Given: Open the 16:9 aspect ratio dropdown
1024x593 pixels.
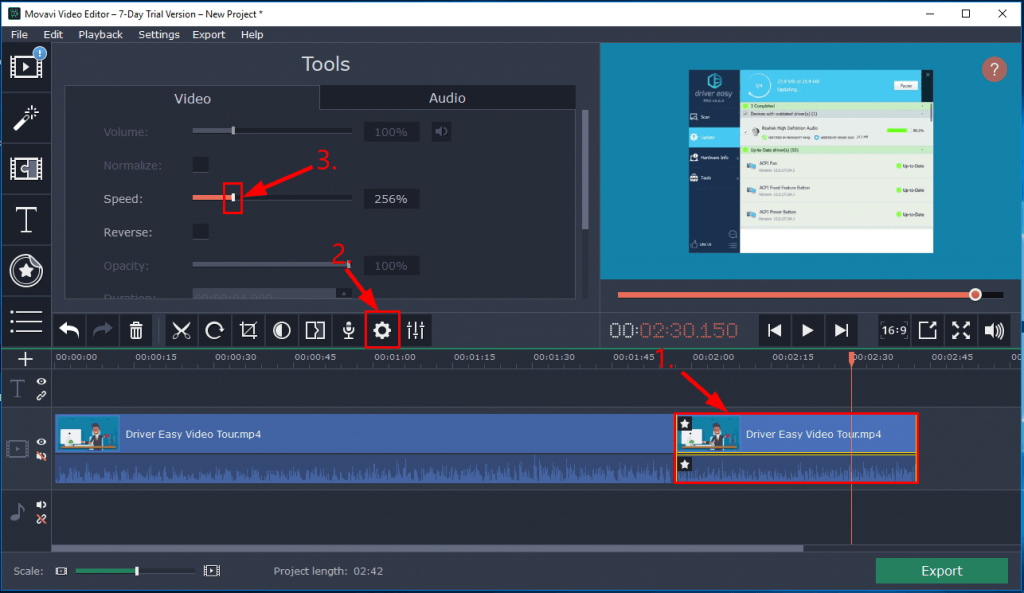Looking at the screenshot, I should [893, 330].
